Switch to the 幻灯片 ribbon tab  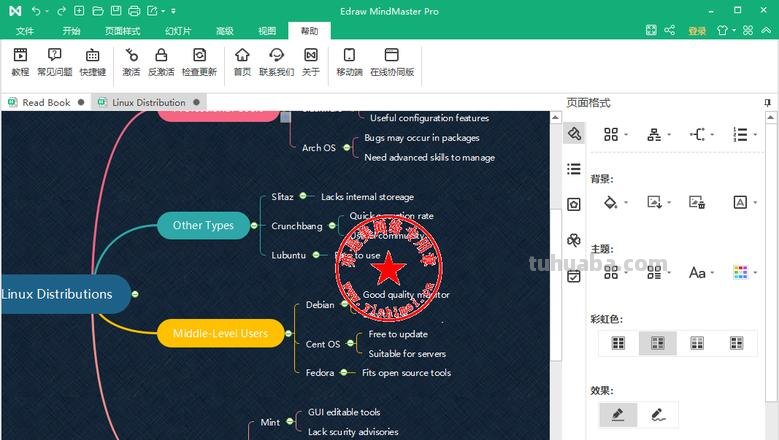click(178, 31)
